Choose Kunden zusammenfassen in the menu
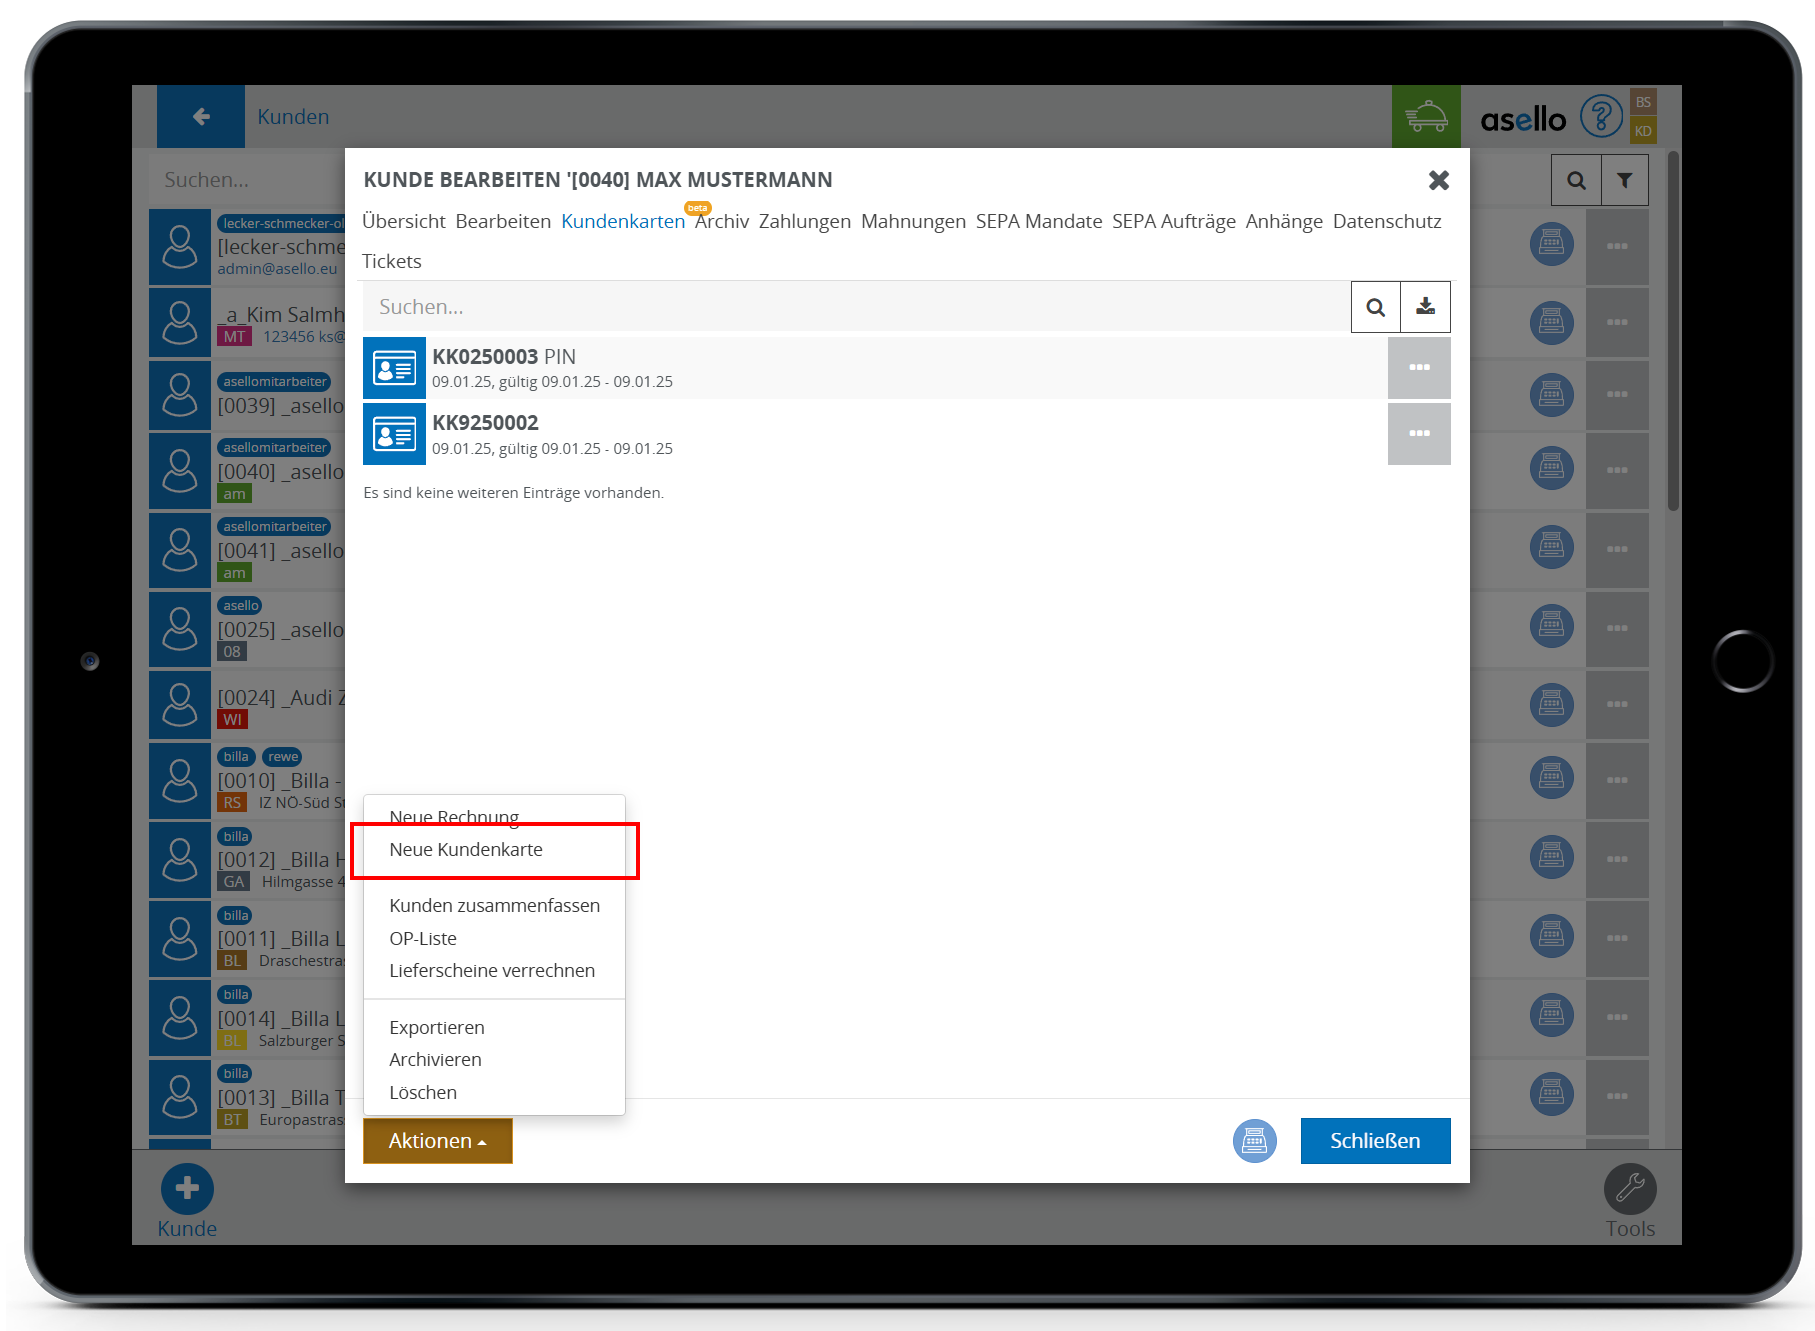 pyautogui.click(x=494, y=906)
